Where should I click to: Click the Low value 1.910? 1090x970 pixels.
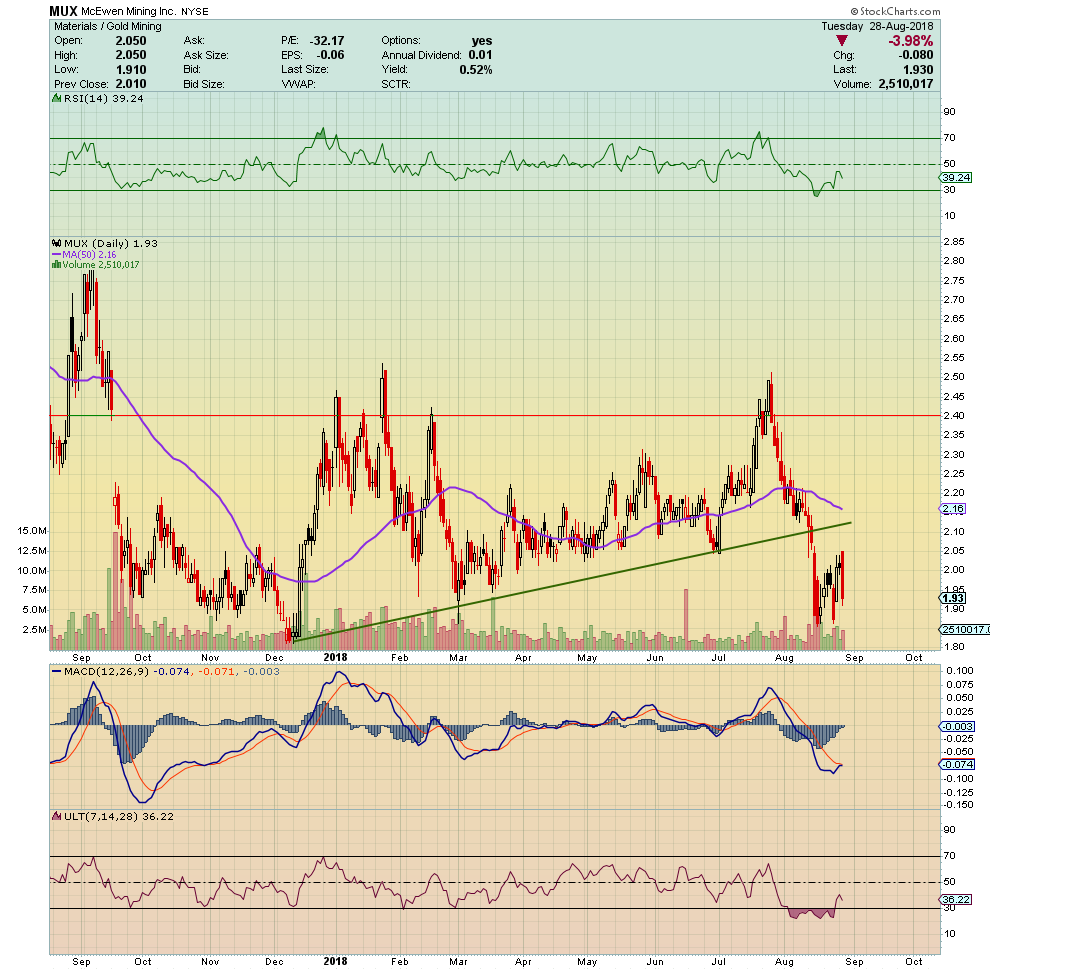(131, 70)
